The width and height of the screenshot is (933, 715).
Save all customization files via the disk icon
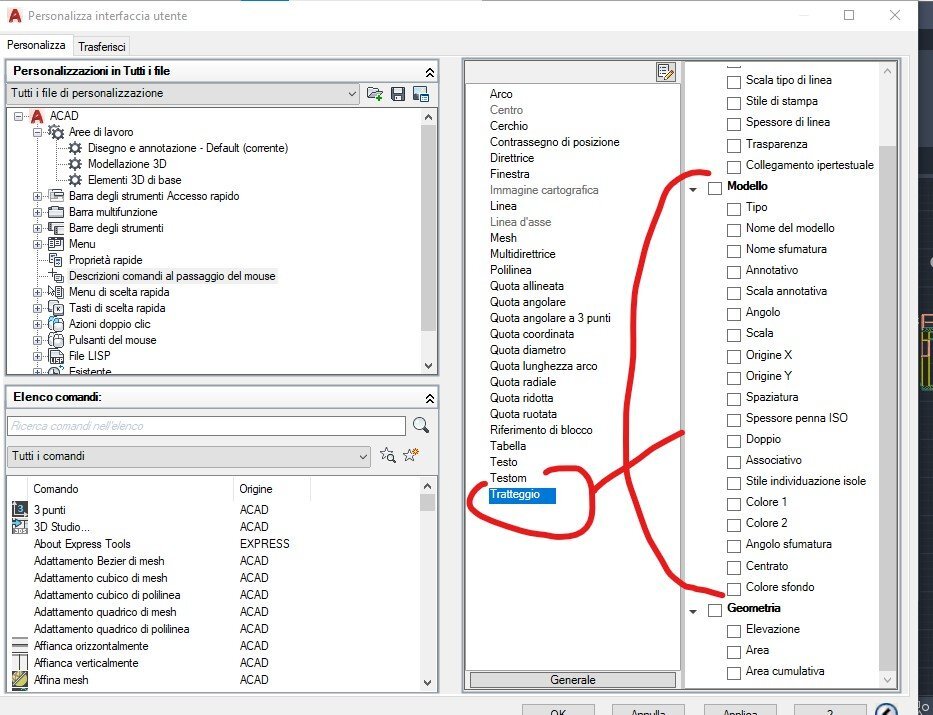[398, 93]
